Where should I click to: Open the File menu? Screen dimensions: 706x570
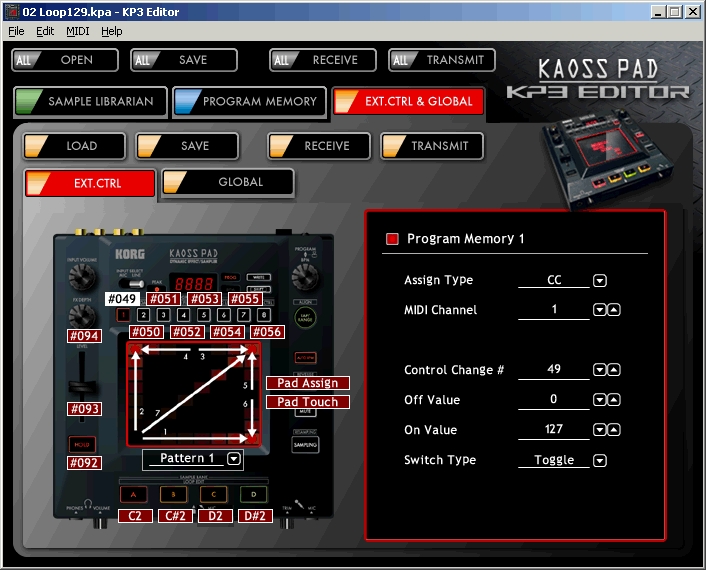16,31
